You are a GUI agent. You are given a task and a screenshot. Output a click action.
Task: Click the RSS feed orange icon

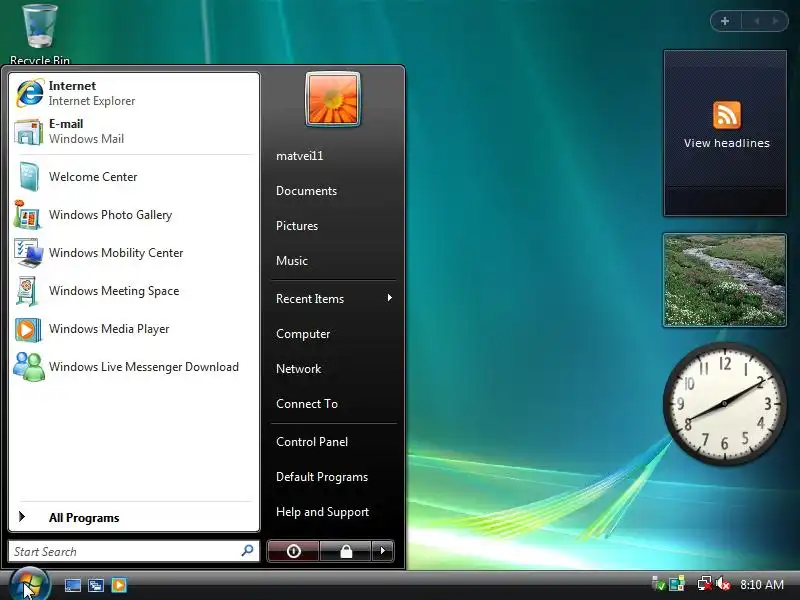click(727, 115)
